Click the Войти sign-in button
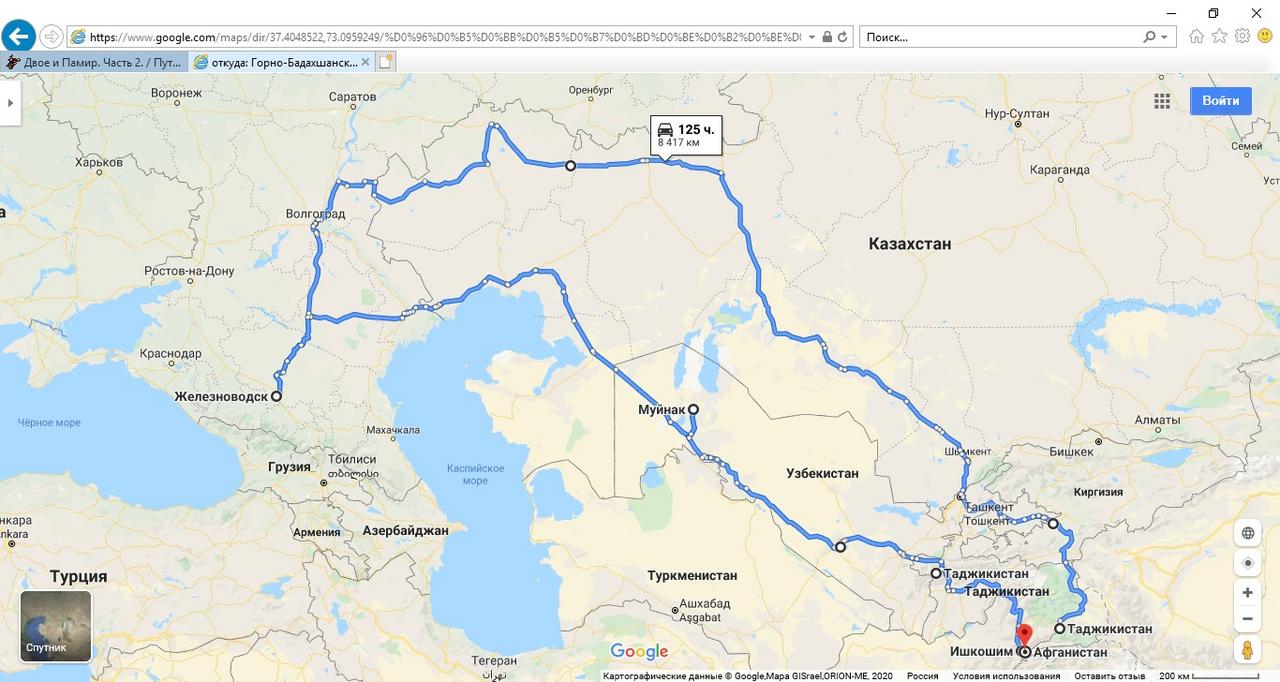 (1220, 101)
